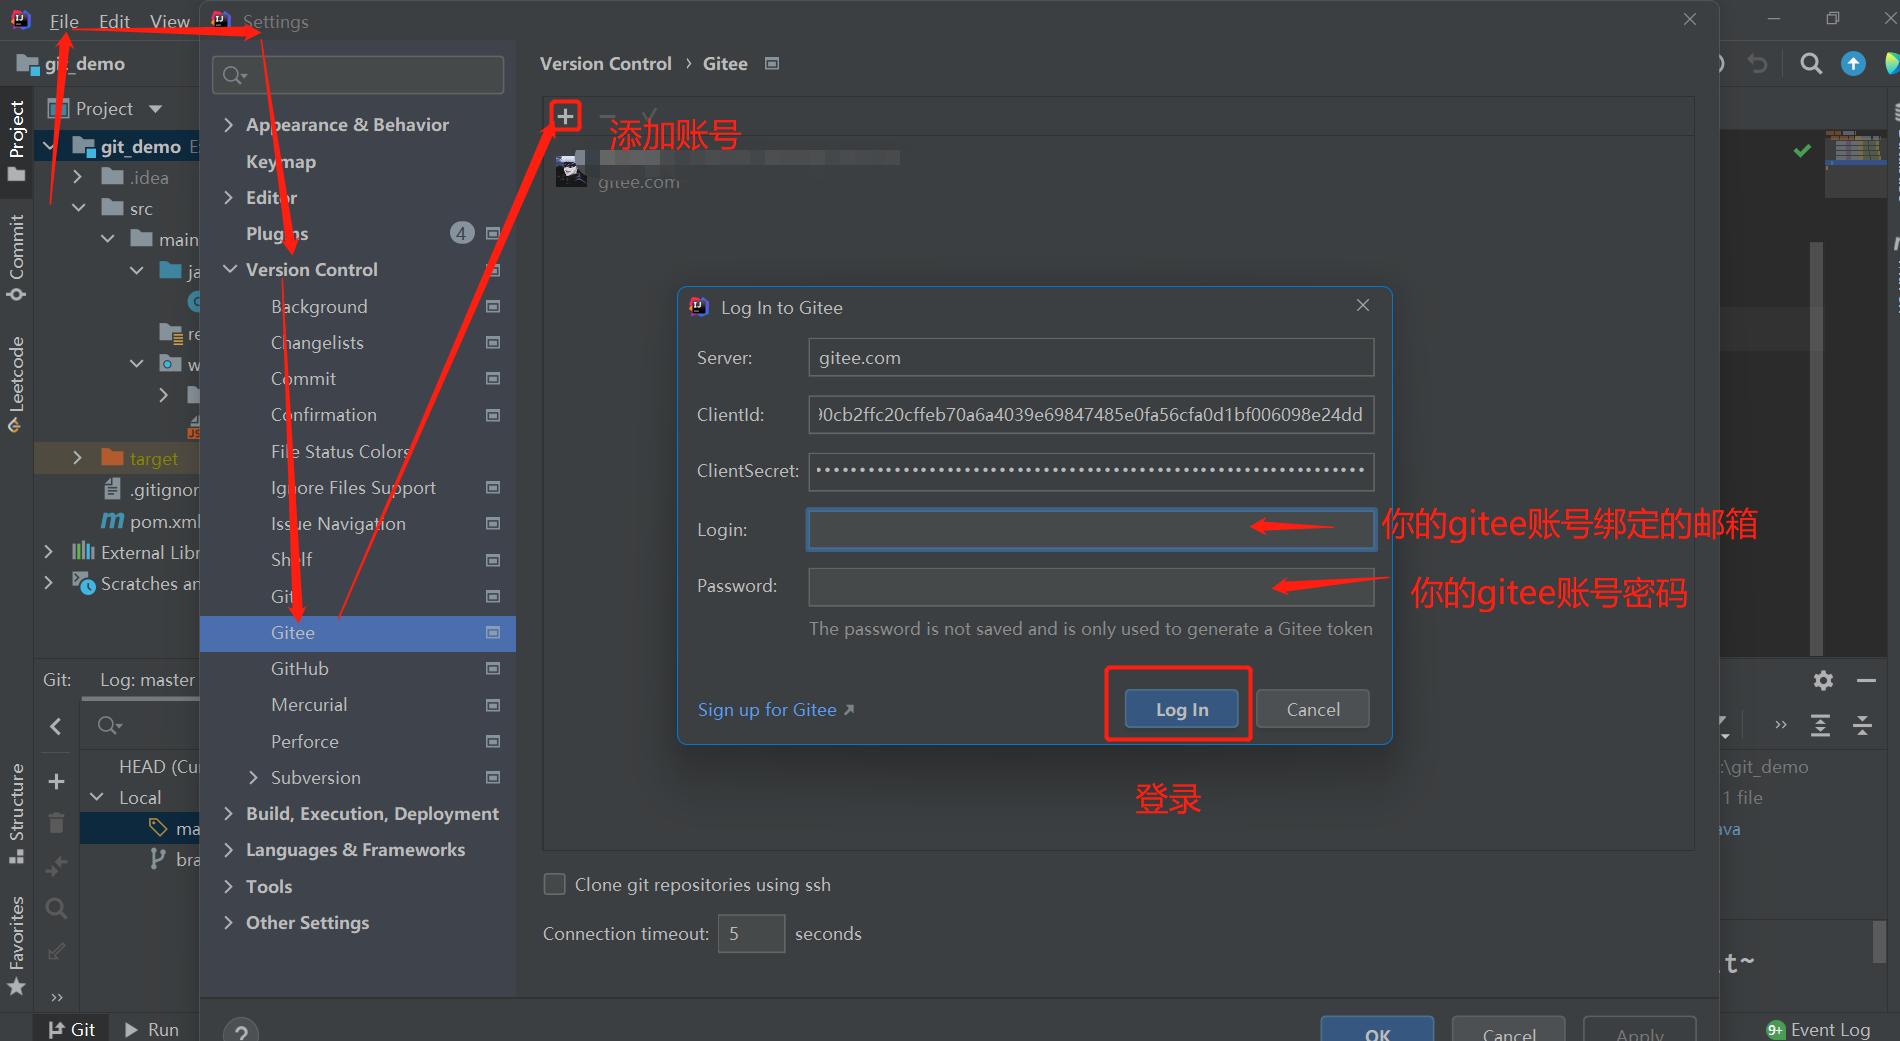Open the Favorites side tab
This screenshot has width=1900, height=1041.
(x=16, y=945)
